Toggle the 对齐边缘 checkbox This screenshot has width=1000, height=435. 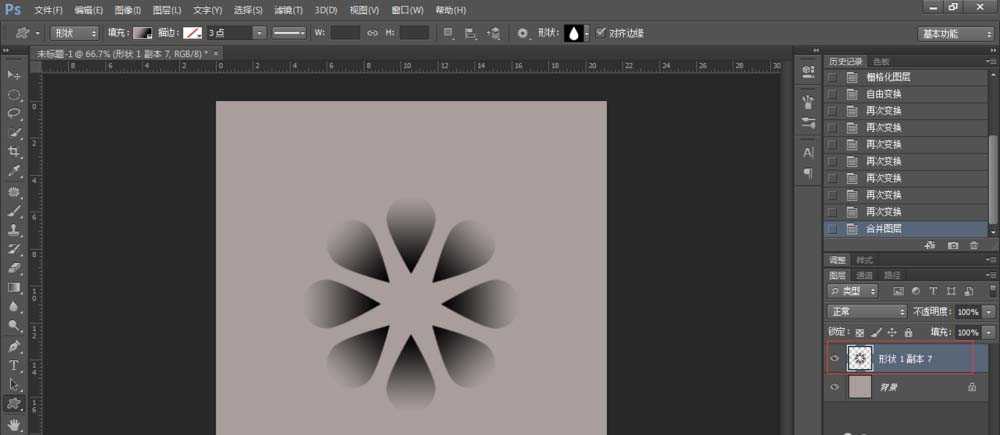tap(600, 33)
